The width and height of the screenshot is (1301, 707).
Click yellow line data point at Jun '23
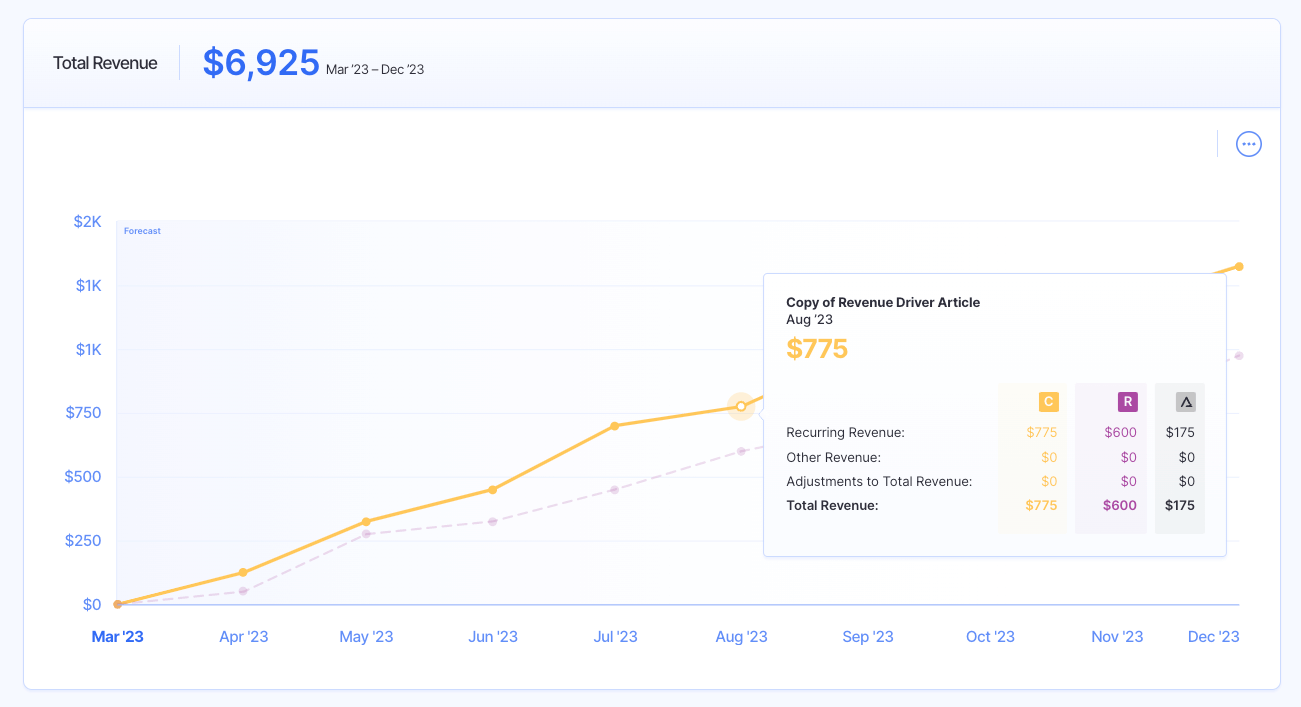coord(493,490)
